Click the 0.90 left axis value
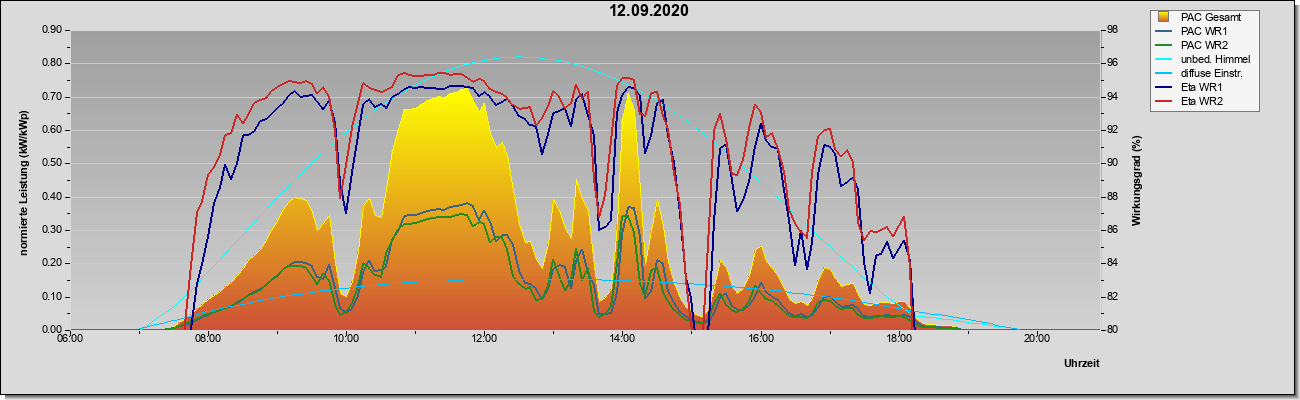Image resolution: width=1300 pixels, height=400 pixels. [53, 30]
